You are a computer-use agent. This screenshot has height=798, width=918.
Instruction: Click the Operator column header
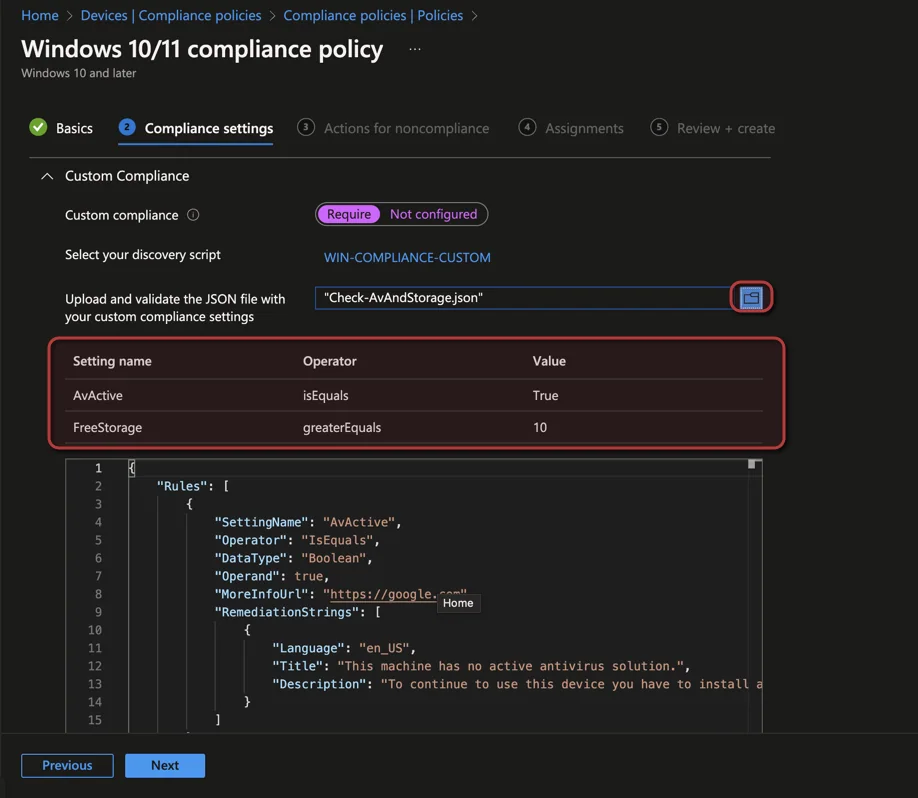330,361
